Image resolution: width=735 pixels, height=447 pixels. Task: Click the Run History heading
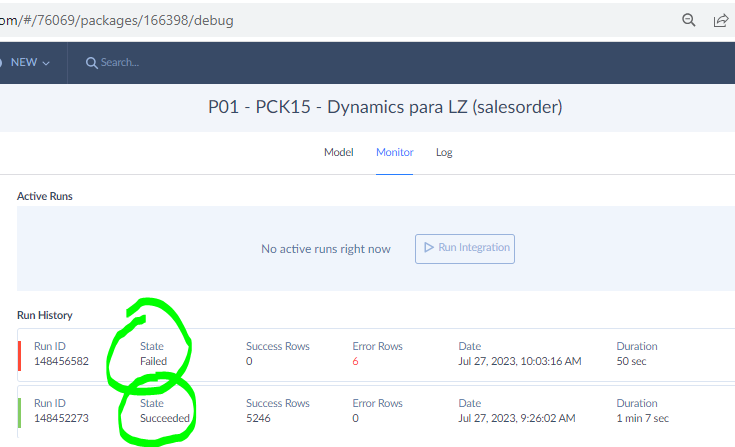click(x=45, y=315)
